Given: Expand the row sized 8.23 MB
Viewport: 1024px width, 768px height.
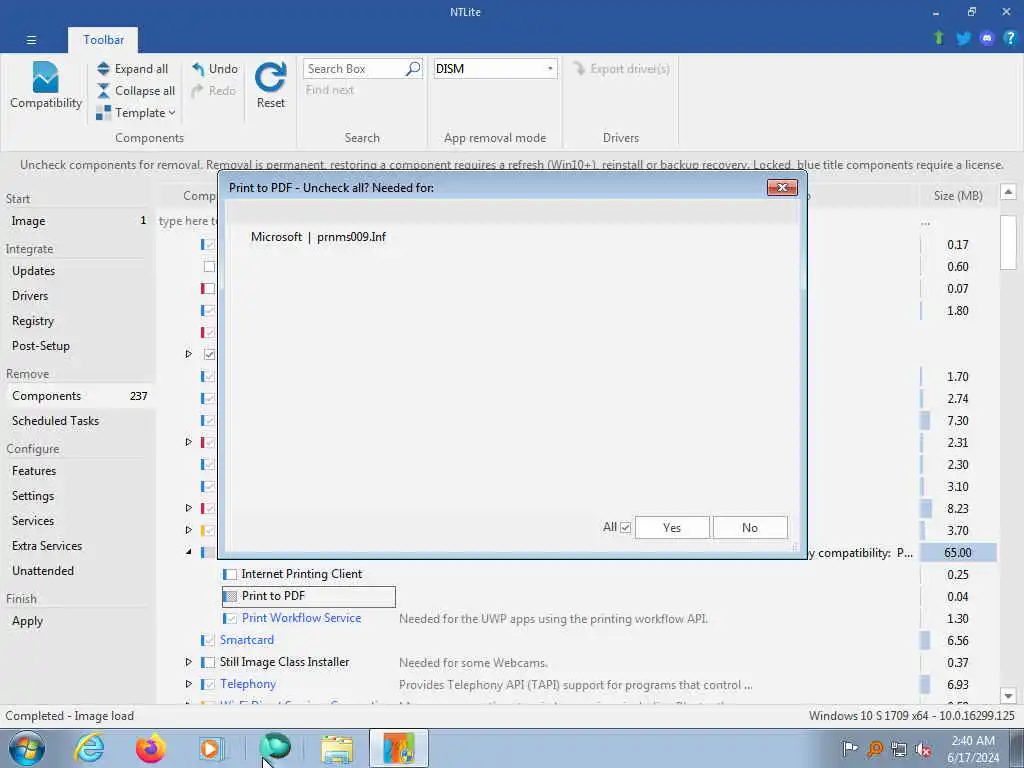Looking at the screenshot, I should tap(189, 508).
